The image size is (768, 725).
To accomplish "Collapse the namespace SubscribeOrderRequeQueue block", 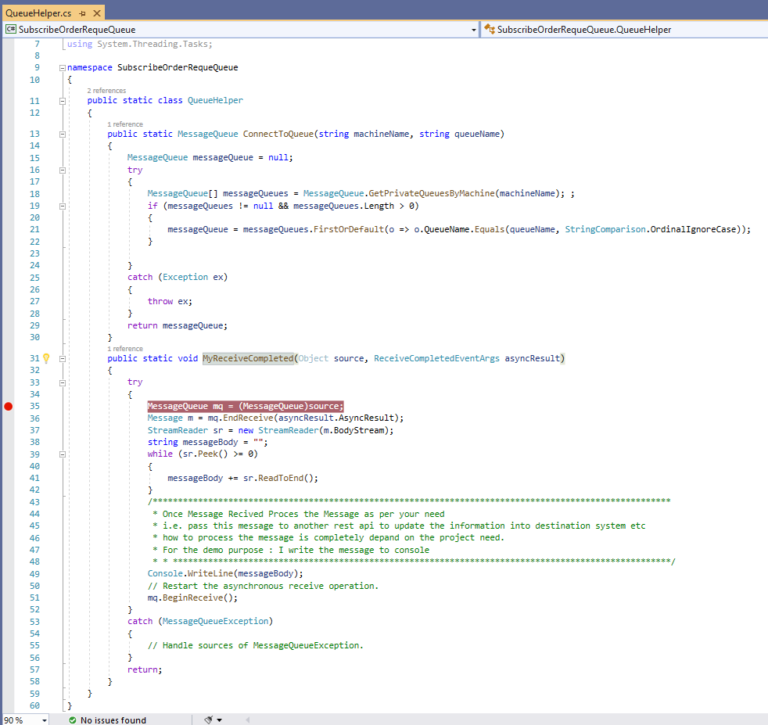I will 63,68.
